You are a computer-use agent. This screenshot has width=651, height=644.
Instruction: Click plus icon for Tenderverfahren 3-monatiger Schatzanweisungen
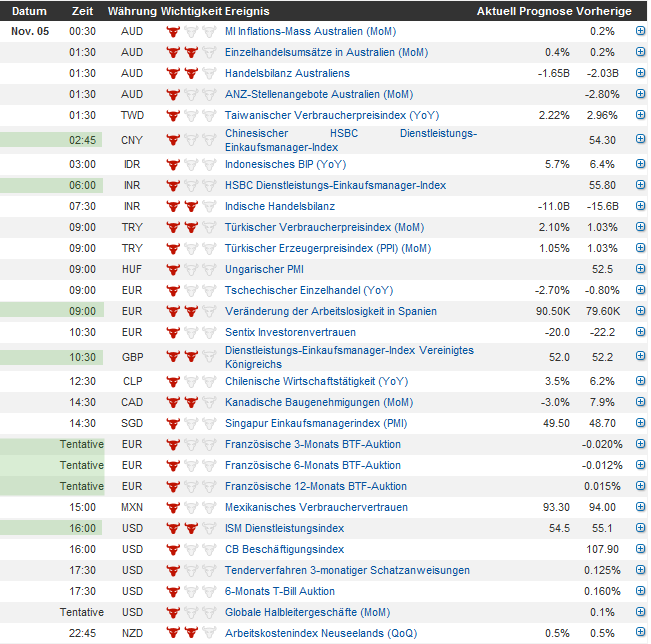tap(640, 570)
